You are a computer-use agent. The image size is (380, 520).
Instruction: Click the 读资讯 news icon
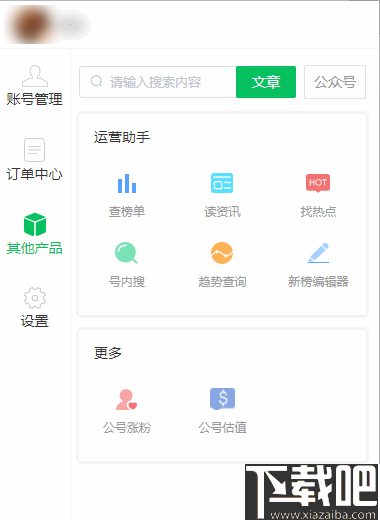coord(222,183)
